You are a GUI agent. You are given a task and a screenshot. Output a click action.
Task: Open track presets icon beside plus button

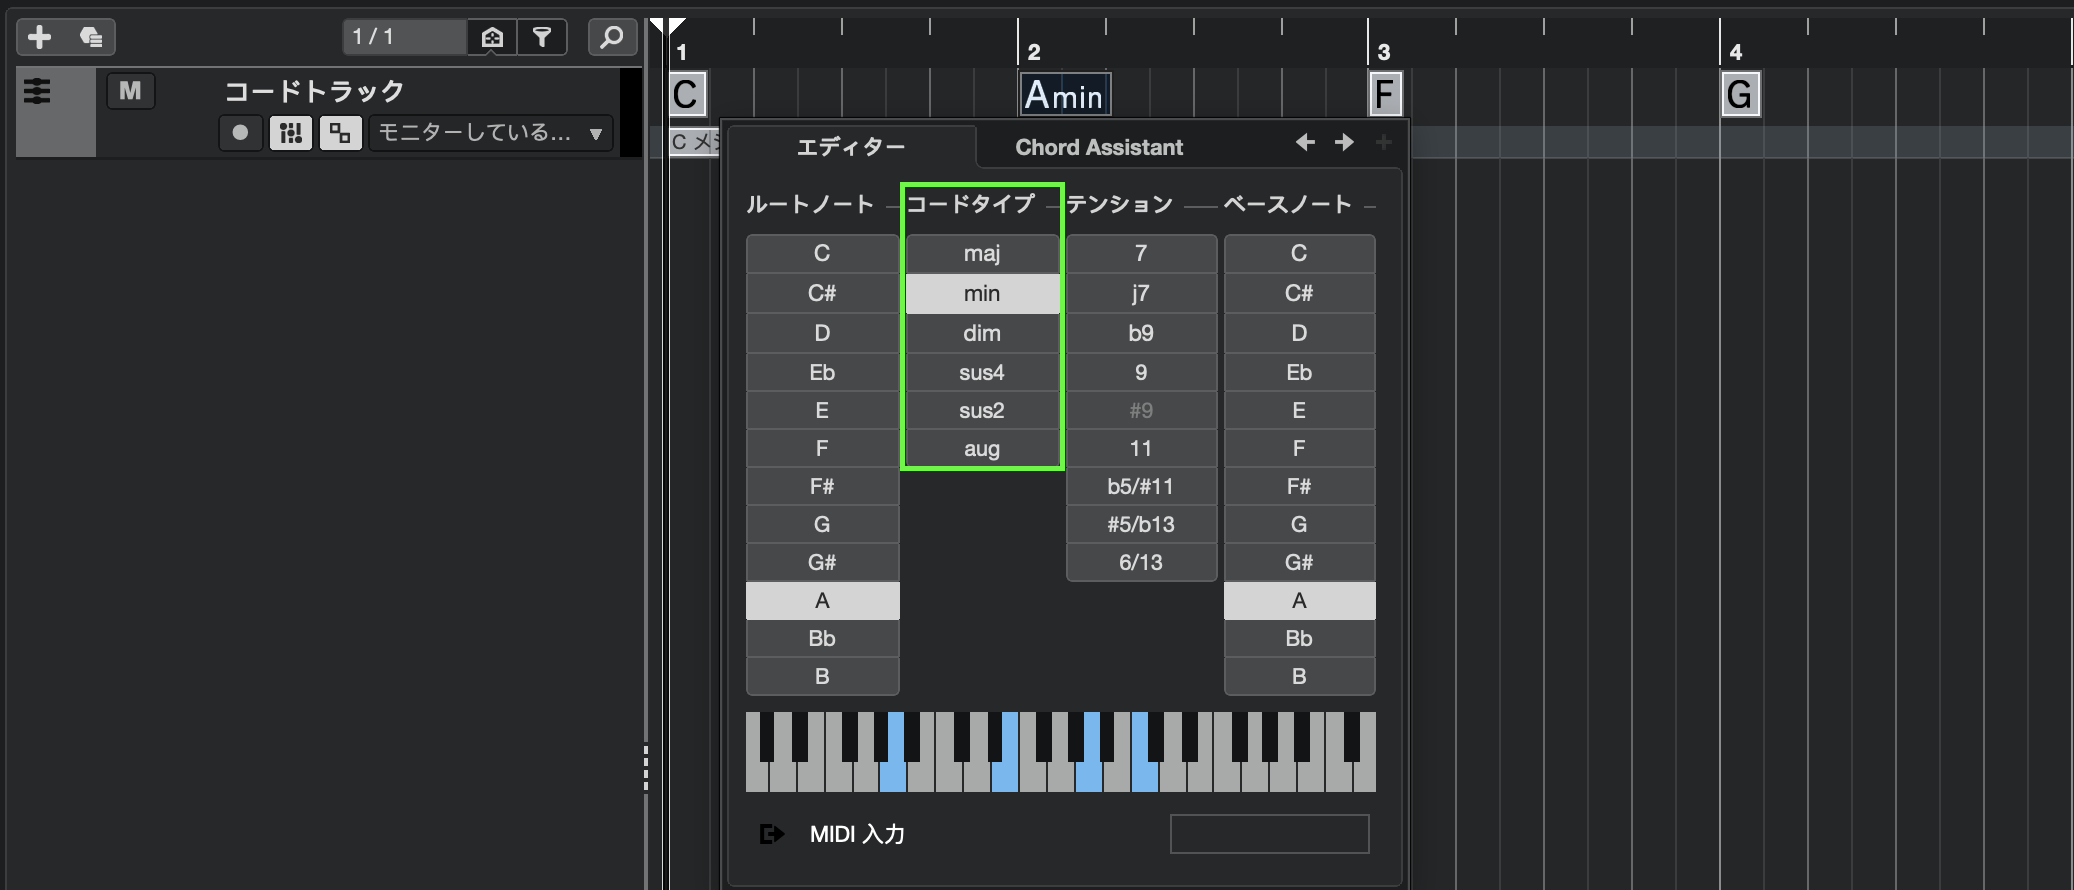tap(91, 38)
